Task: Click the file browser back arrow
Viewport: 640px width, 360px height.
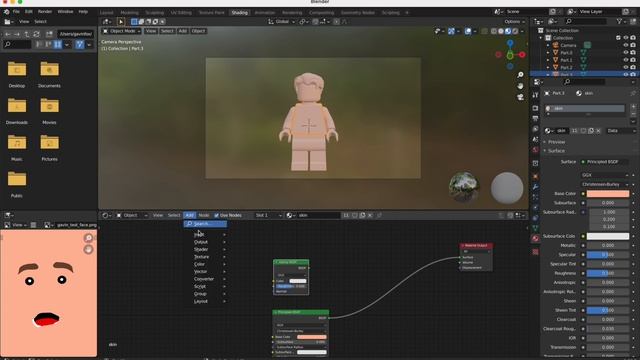Action: pyautogui.click(x=8, y=34)
